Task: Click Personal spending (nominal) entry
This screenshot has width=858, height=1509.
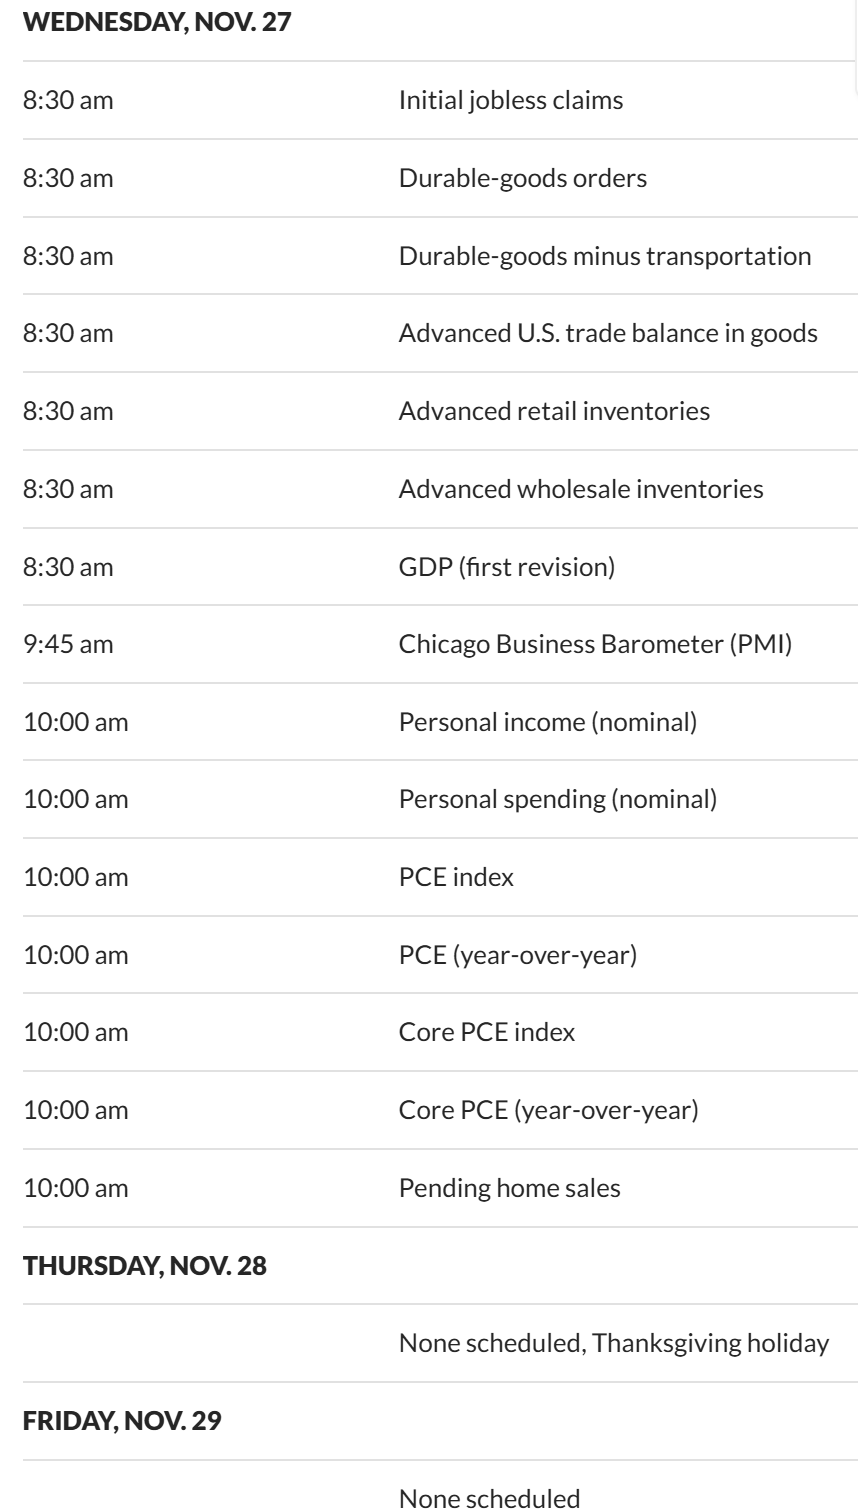Action: click(557, 800)
